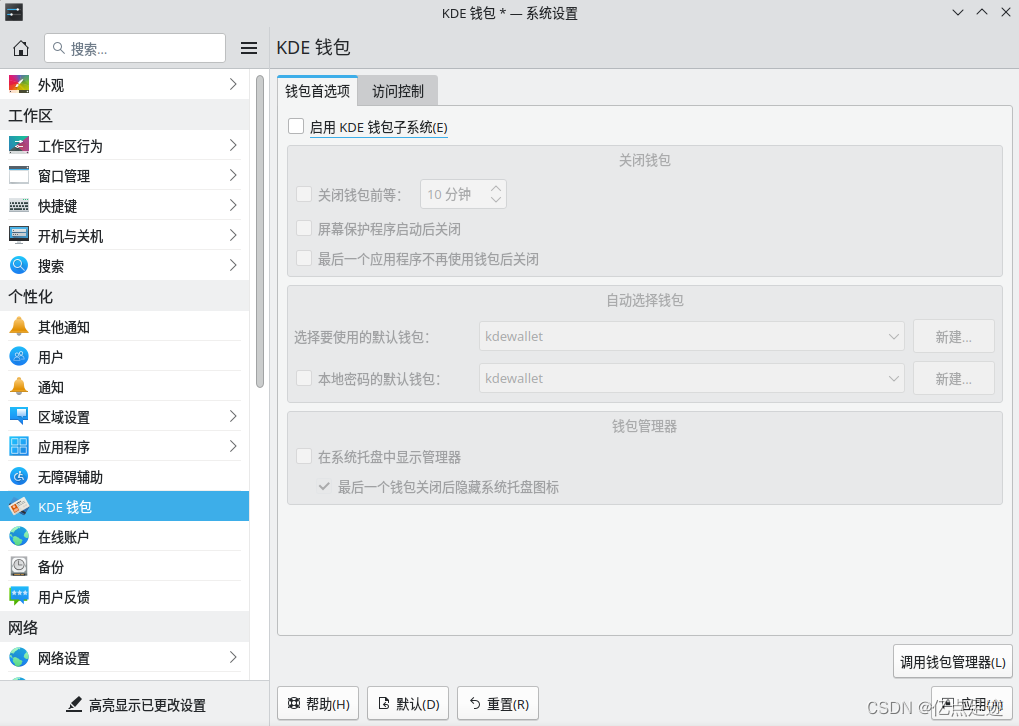Click the 帮助(H) button
The width and height of the screenshot is (1019, 726).
[318, 704]
